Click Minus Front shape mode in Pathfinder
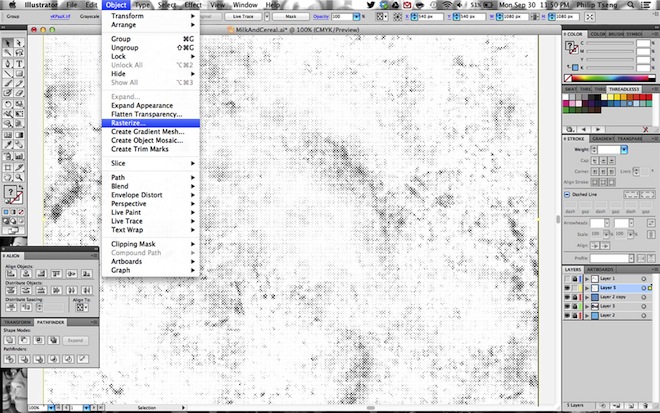The width and height of the screenshot is (660, 413). coord(24,340)
